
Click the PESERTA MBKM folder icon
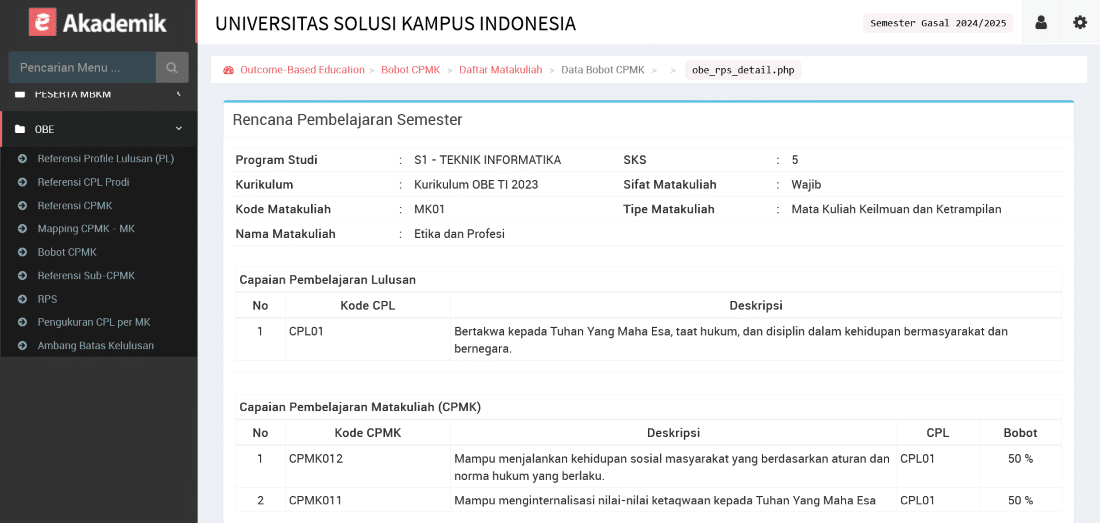click(x=20, y=94)
